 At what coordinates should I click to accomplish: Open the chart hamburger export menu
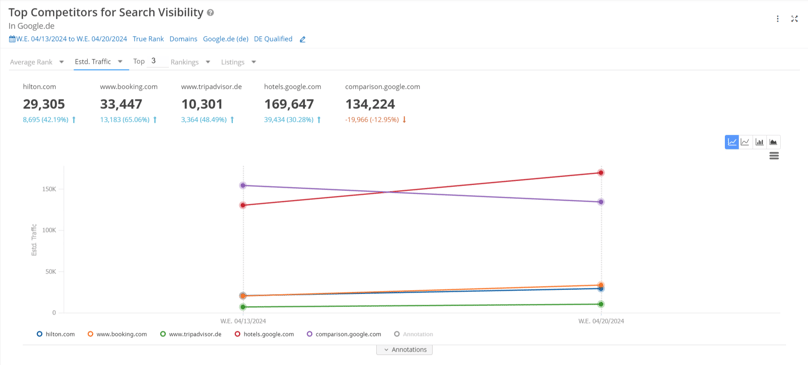pos(773,156)
